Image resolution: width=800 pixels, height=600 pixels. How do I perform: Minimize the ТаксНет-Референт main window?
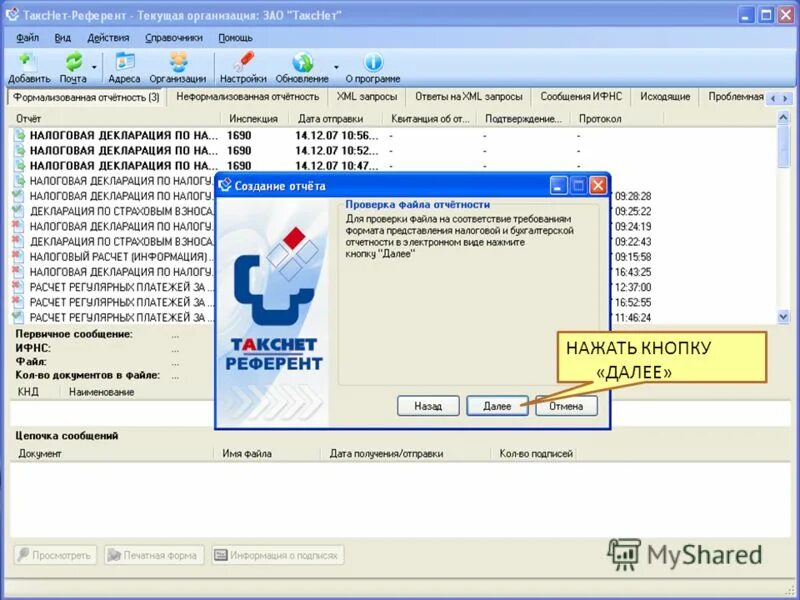coord(746,15)
